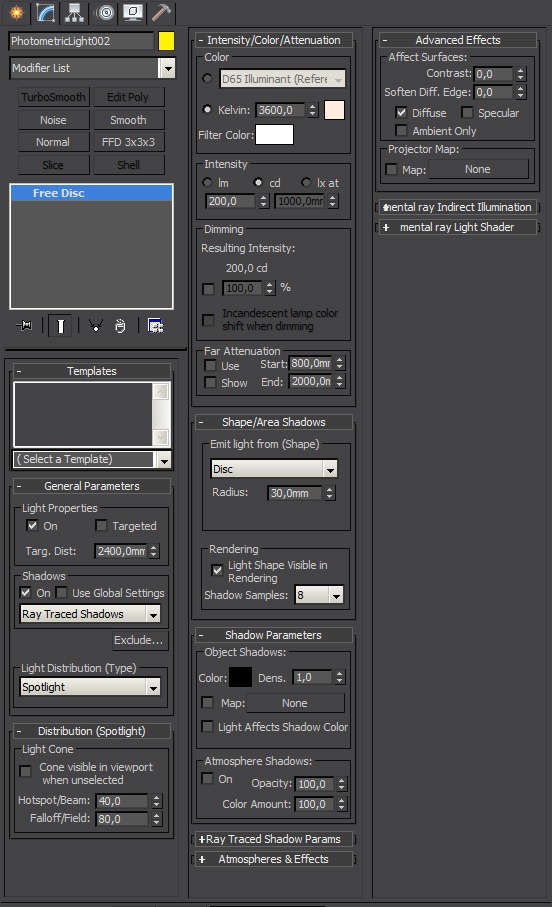Open the Create panel tab

[16, 12]
